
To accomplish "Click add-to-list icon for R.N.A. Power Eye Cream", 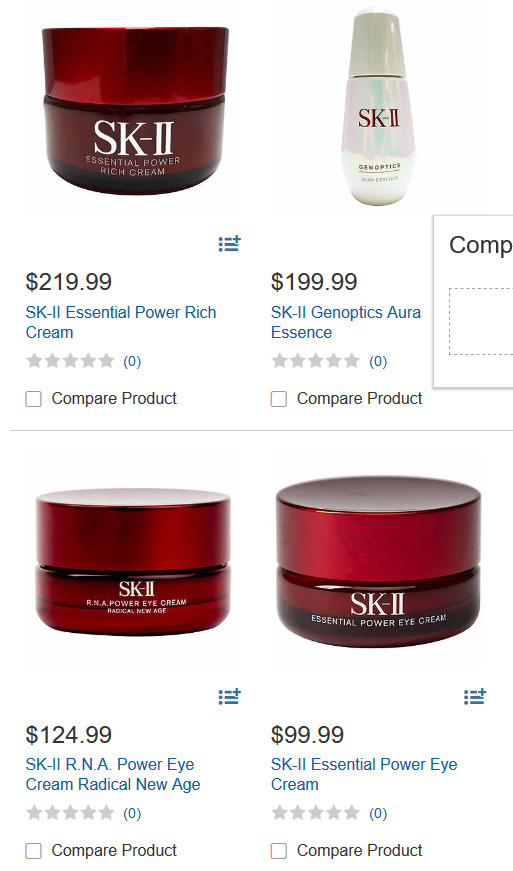I will click(x=229, y=696).
